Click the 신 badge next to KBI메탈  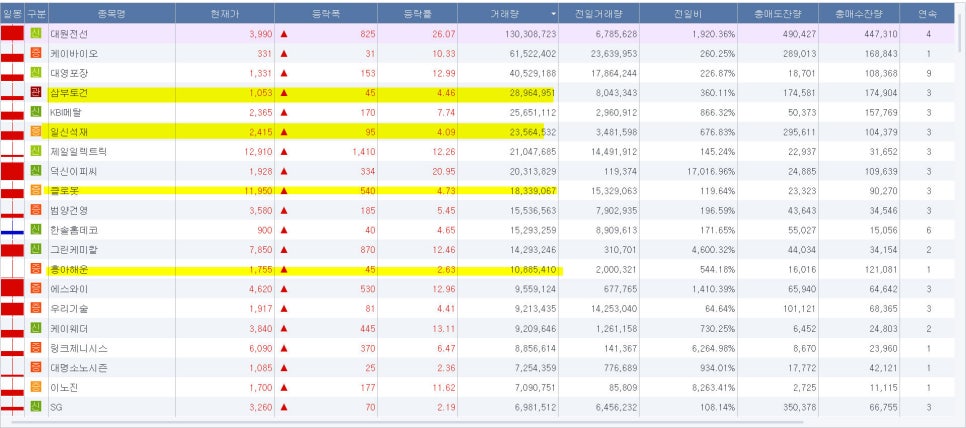click(36, 112)
